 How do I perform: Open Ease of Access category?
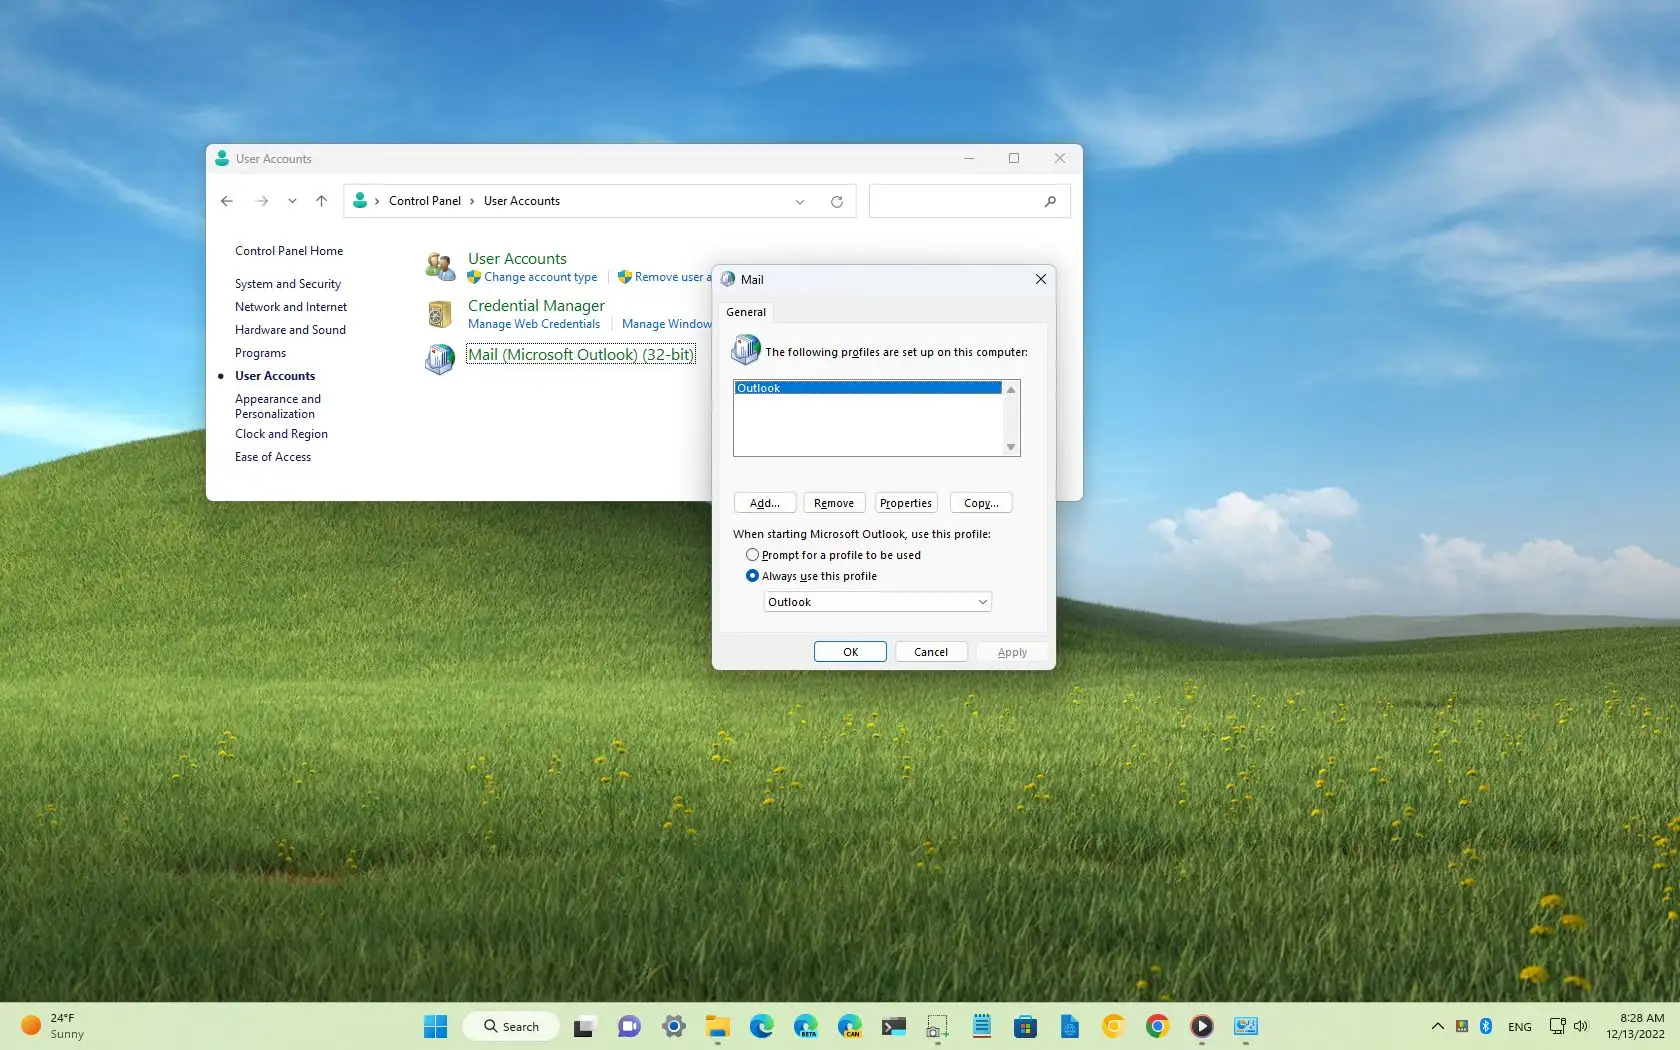[273, 457]
